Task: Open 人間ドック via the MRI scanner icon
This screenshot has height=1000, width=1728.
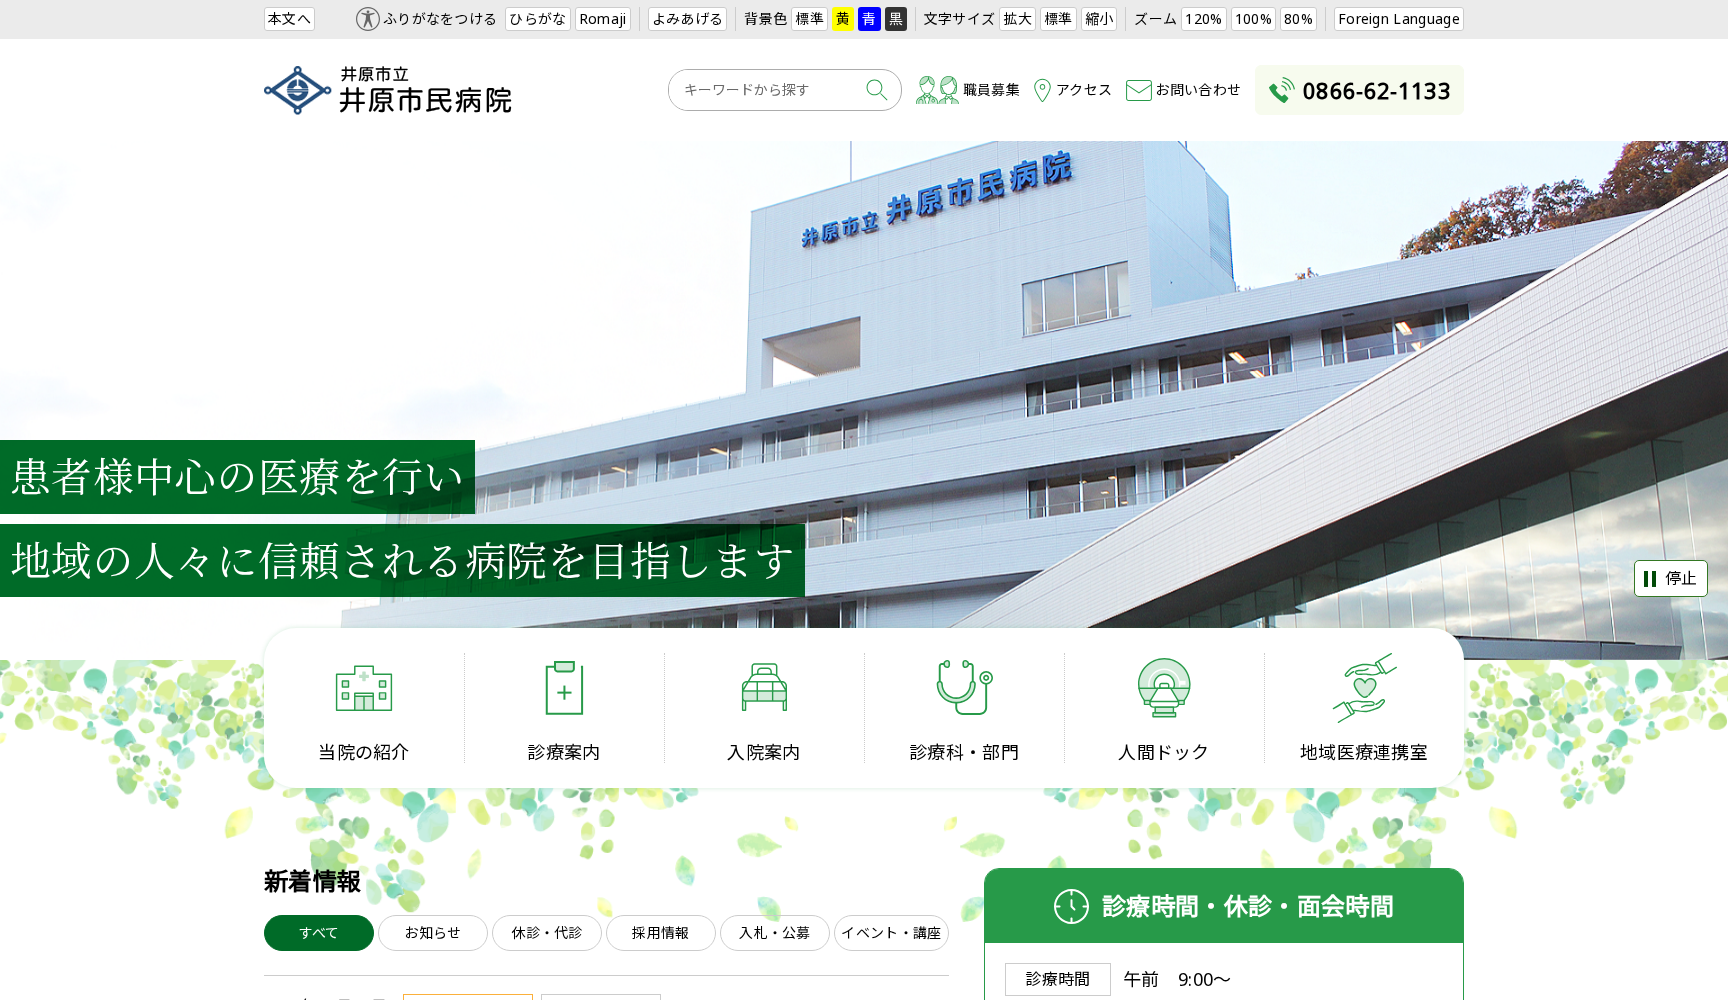Action: point(1163,688)
